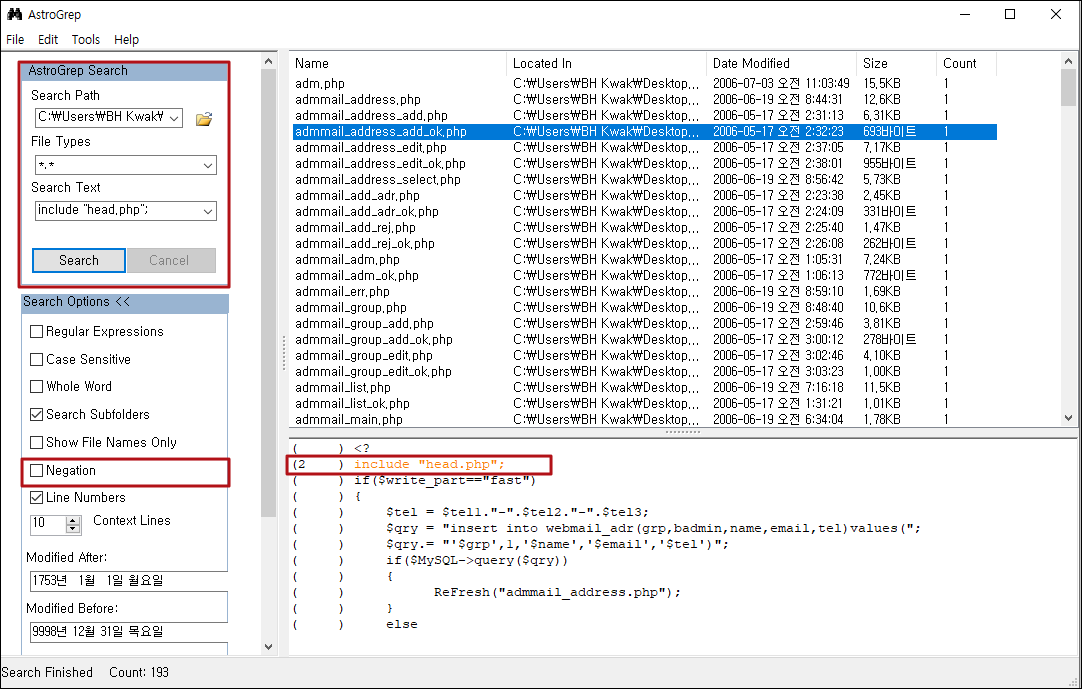Sort results by Located In column
1082x689 pixels.
point(607,64)
